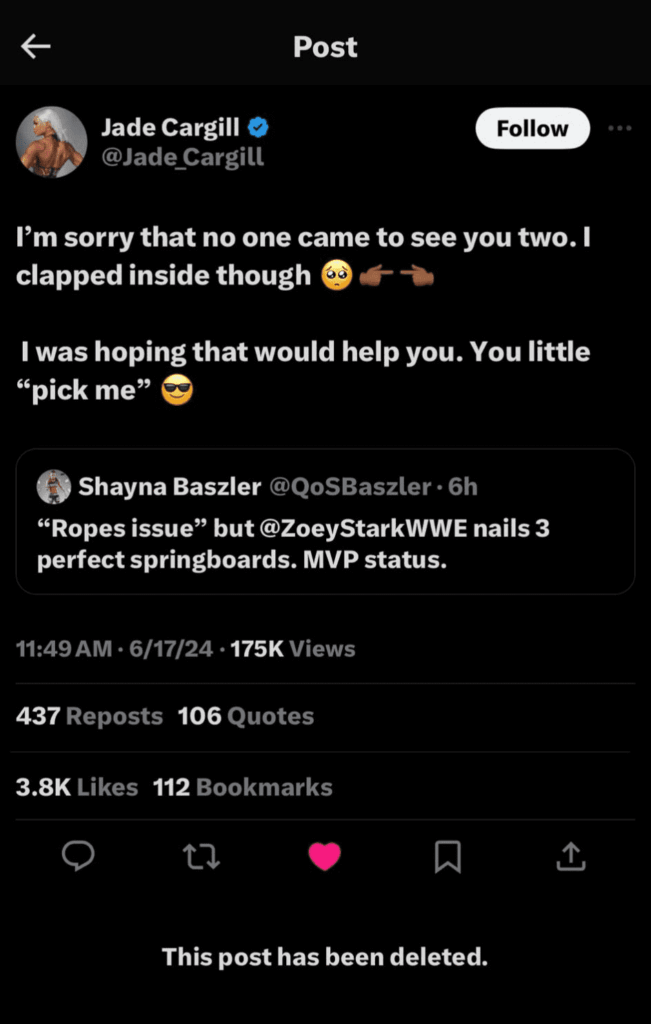The height and width of the screenshot is (1024, 651).
Task: Click Jade Cargill's verified badge
Action: click(x=260, y=127)
